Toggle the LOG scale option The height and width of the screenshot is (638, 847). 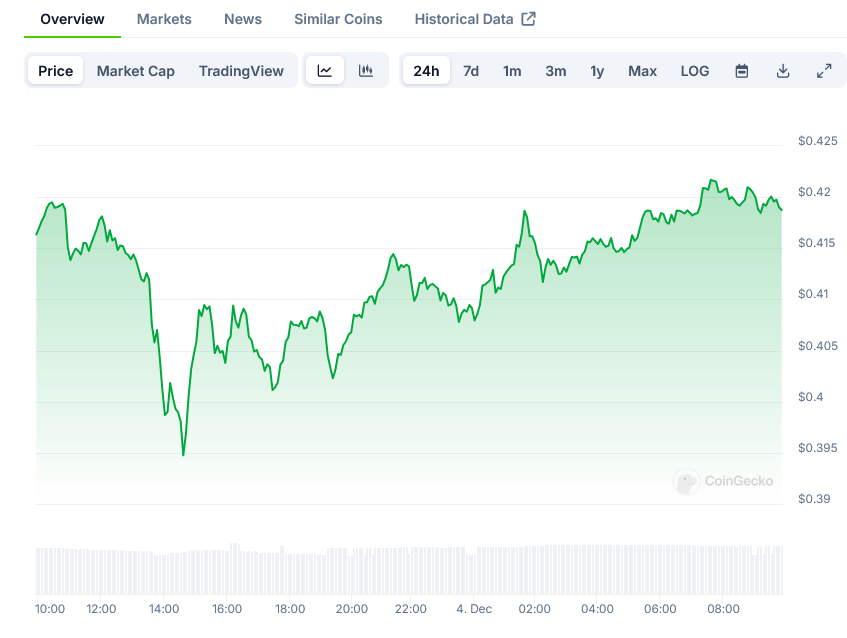point(694,71)
